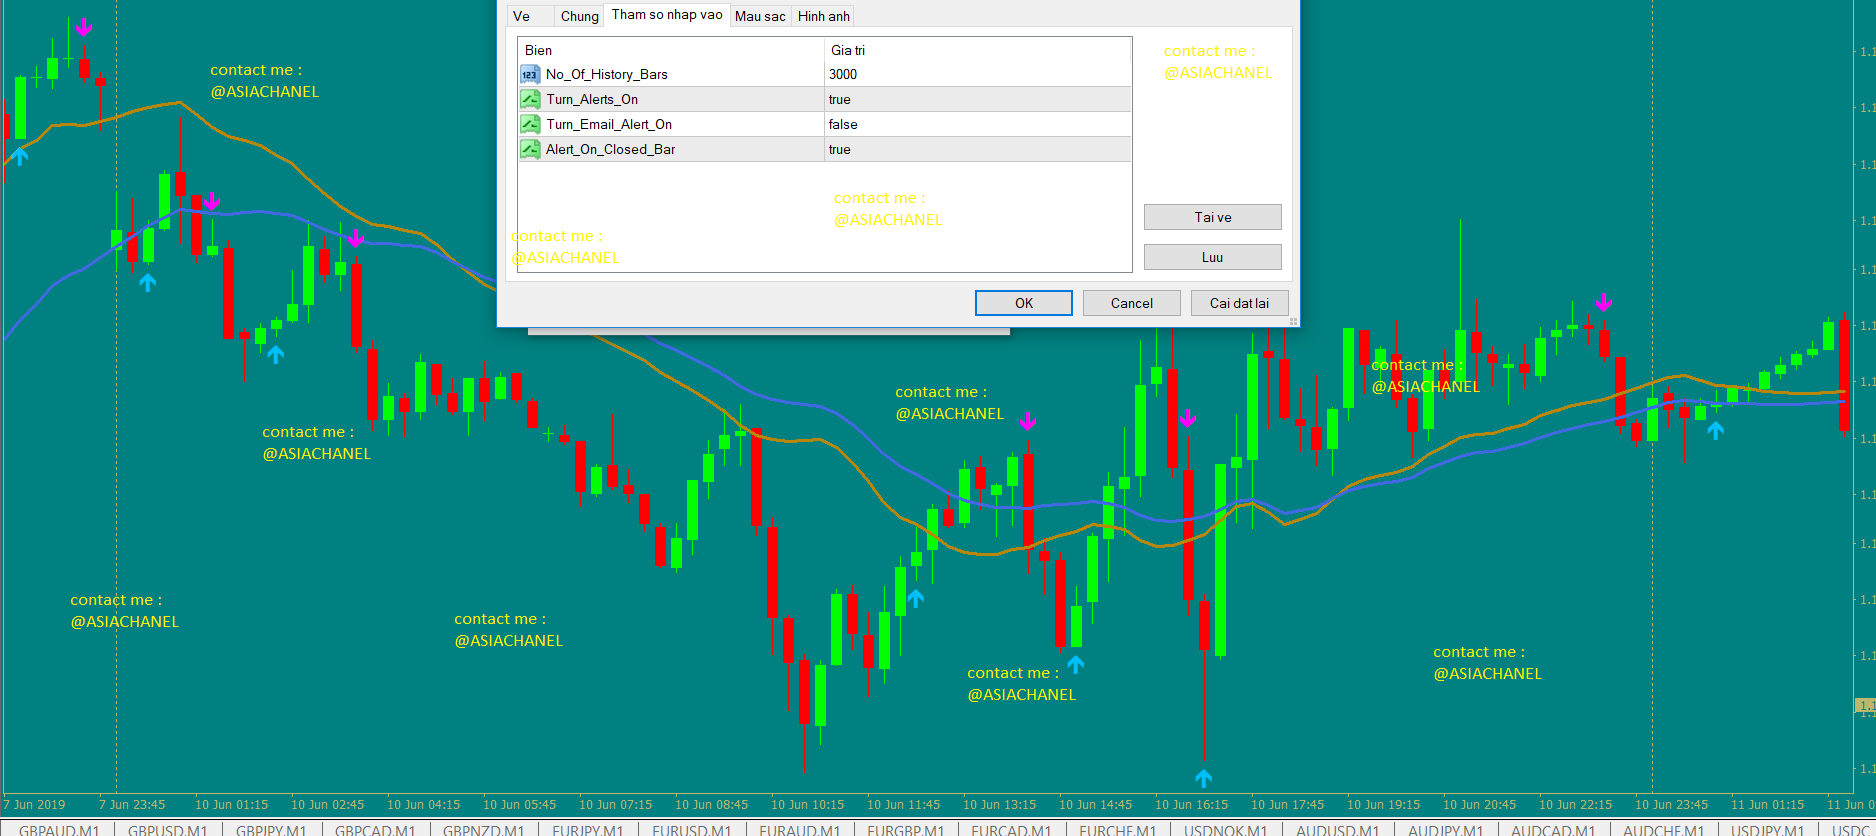The width and height of the screenshot is (1876, 836).
Task: Click the Turn_Email_Alert_On boolean variable icon
Action: coord(530,124)
